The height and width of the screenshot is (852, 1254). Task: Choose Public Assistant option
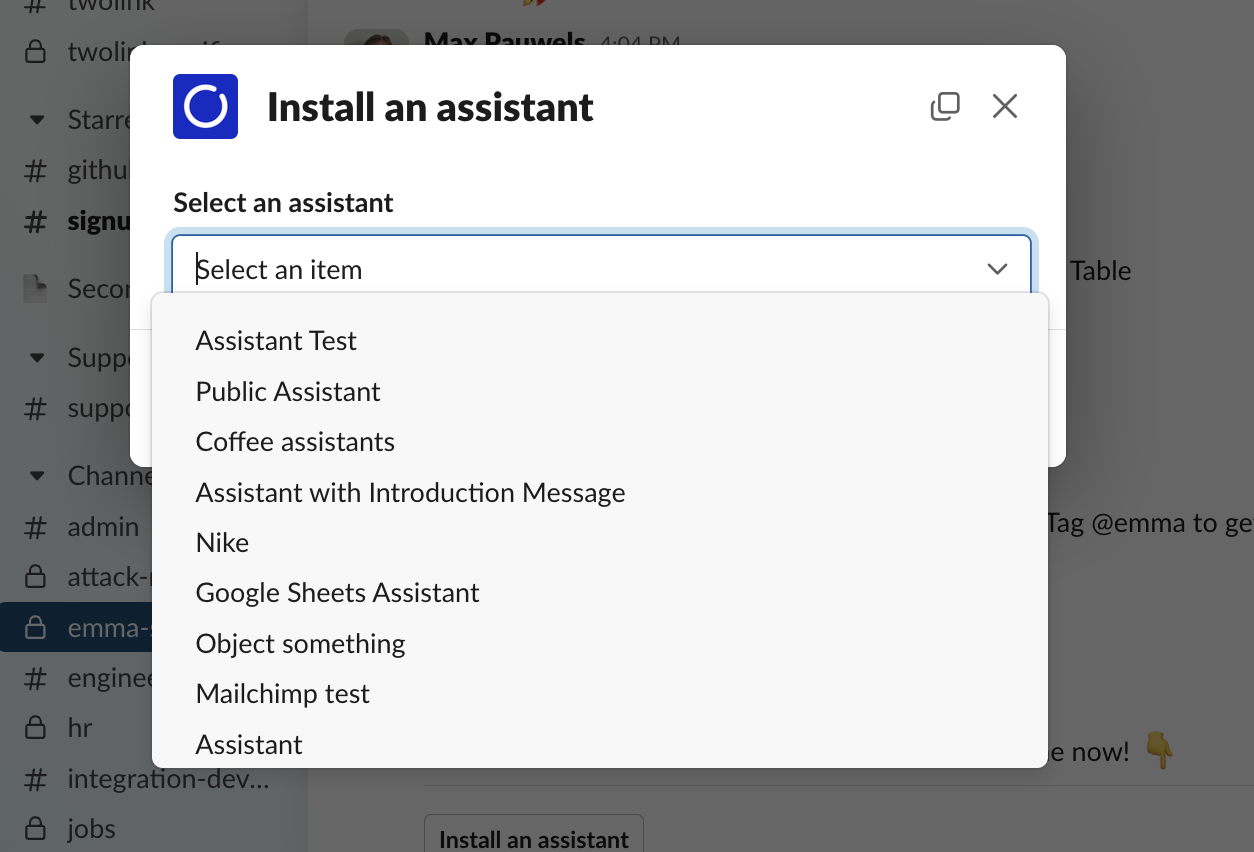click(x=288, y=392)
